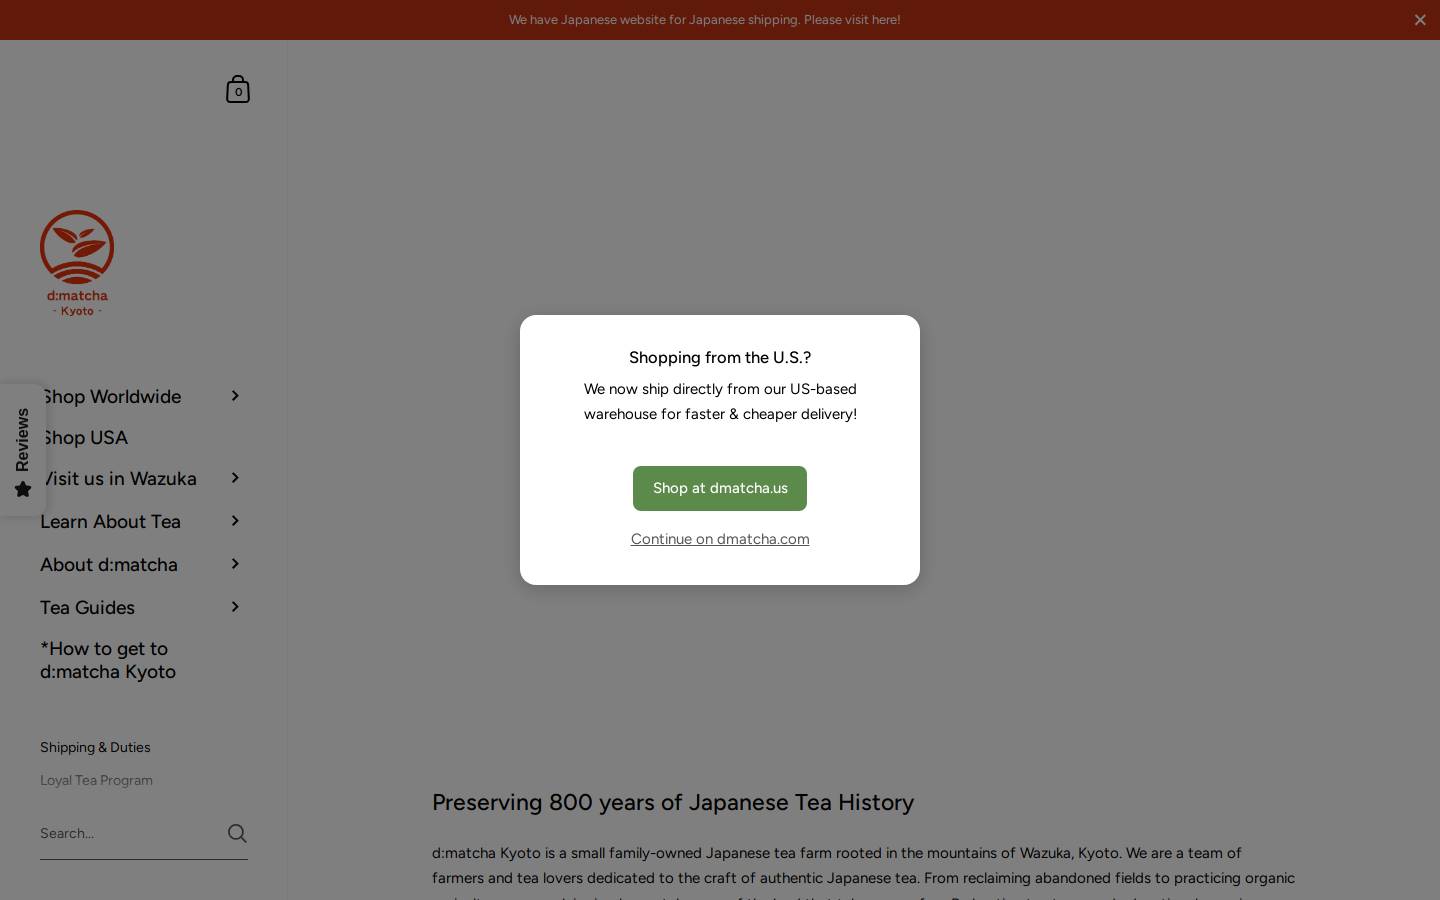
Task: Expand Learn About Tea arrow
Action: click(235, 521)
